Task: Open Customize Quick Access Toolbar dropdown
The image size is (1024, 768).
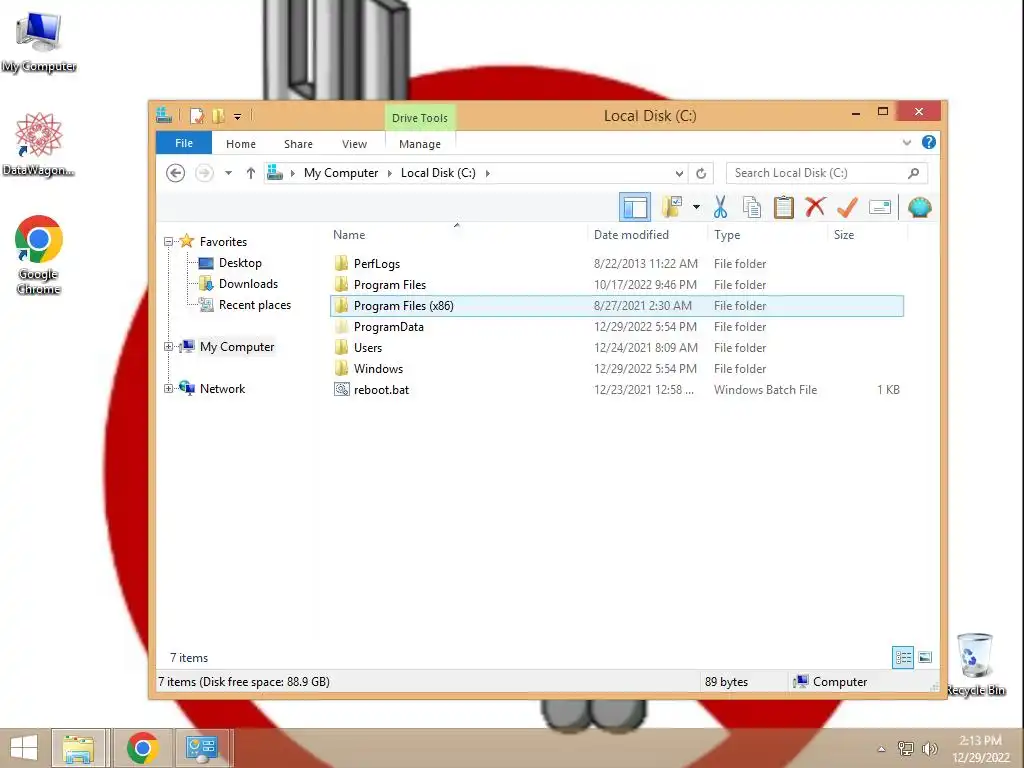Action: pyautogui.click(x=238, y=117)
